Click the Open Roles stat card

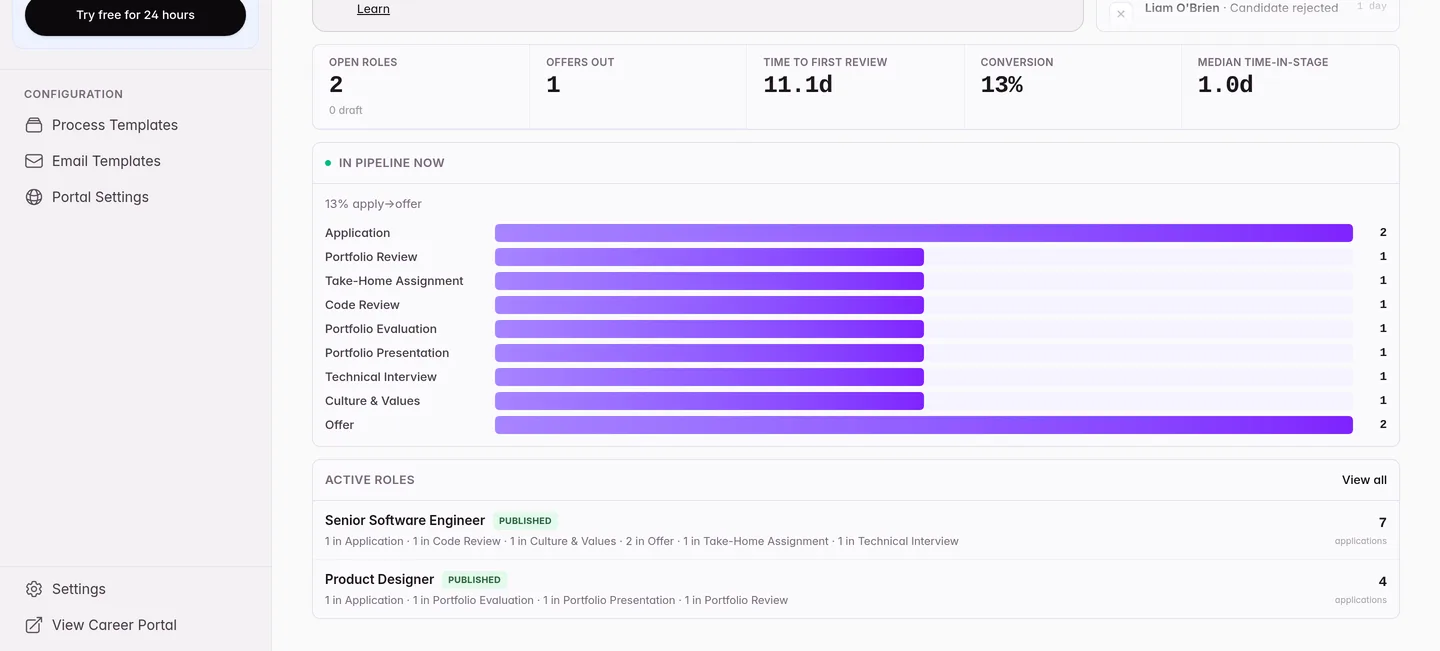click(421, 87)
